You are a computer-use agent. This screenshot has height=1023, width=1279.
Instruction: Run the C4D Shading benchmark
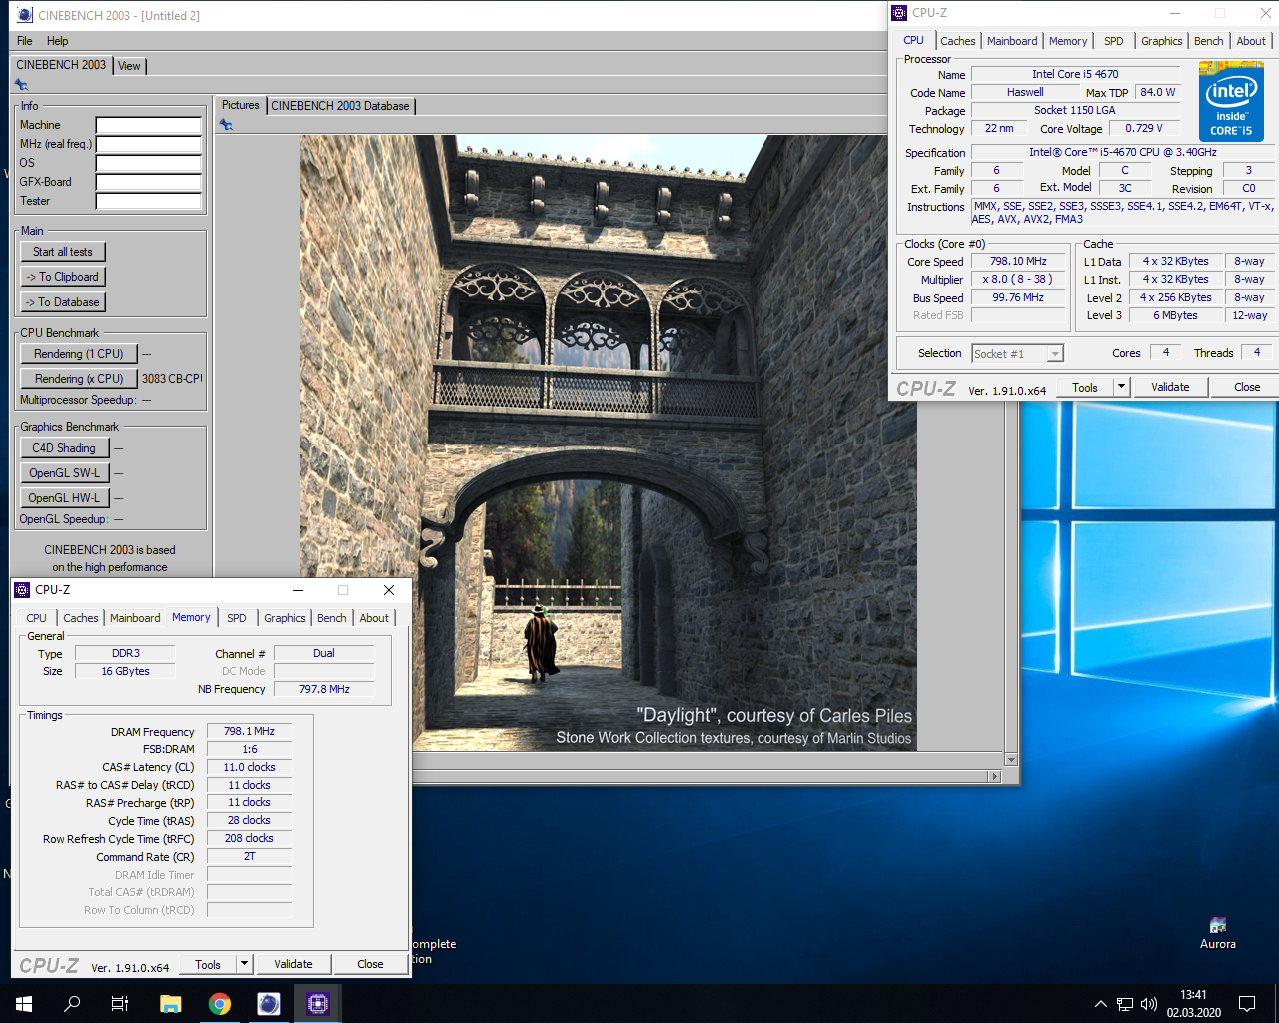click(64, 448)
